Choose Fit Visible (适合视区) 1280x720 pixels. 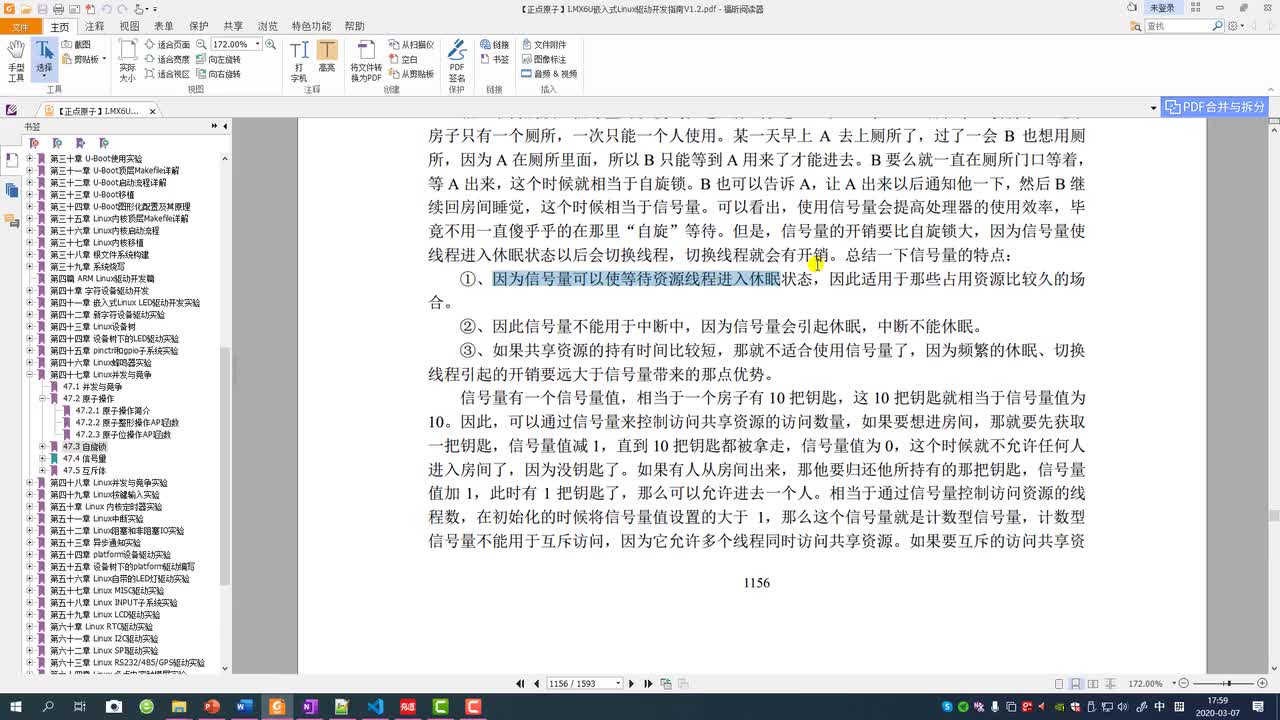click(167, 73)
